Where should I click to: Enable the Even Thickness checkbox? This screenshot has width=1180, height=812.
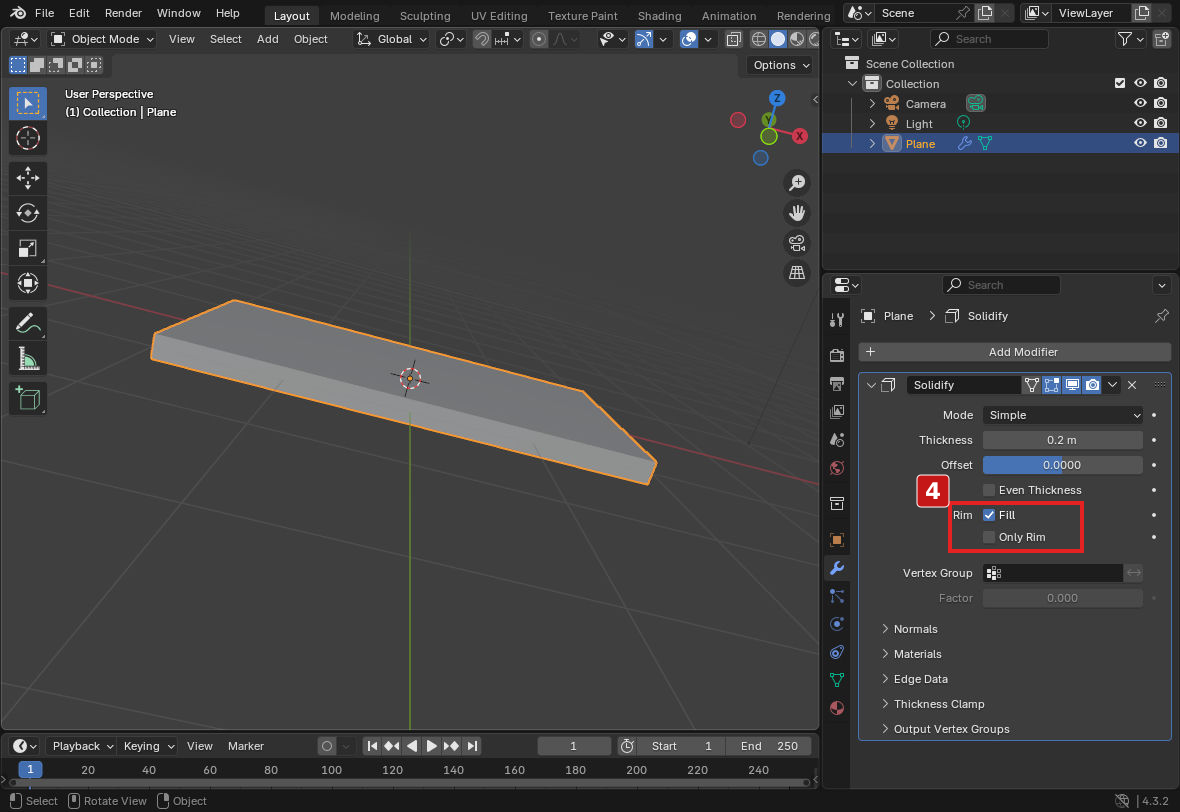(989, 490)
